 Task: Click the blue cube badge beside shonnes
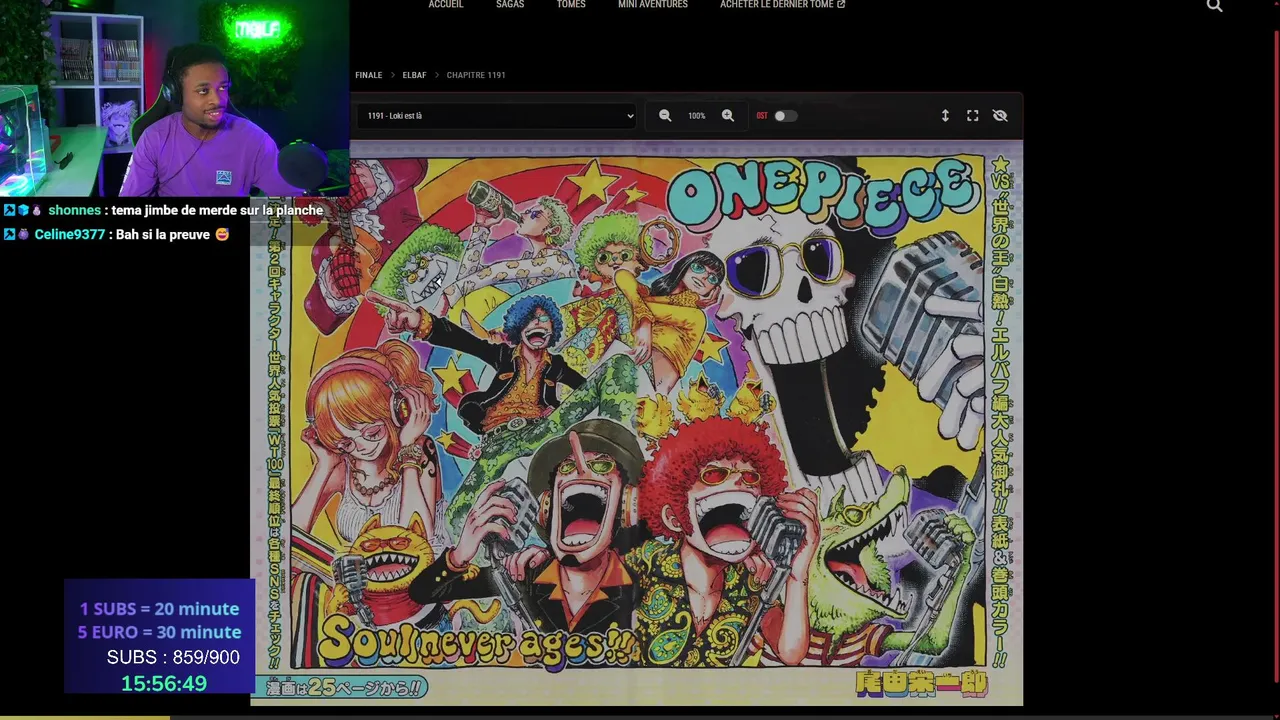(x=23, y=211)
